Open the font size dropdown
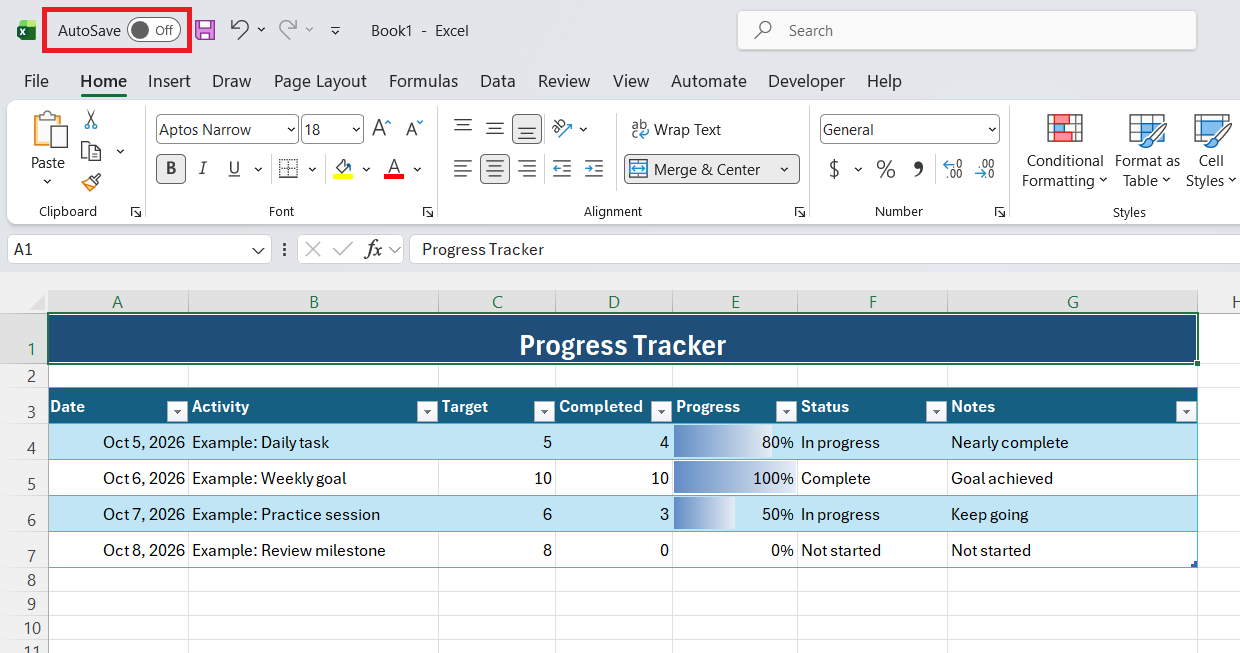The height and width of the screenshot is (653, 1240). point(357,130)
